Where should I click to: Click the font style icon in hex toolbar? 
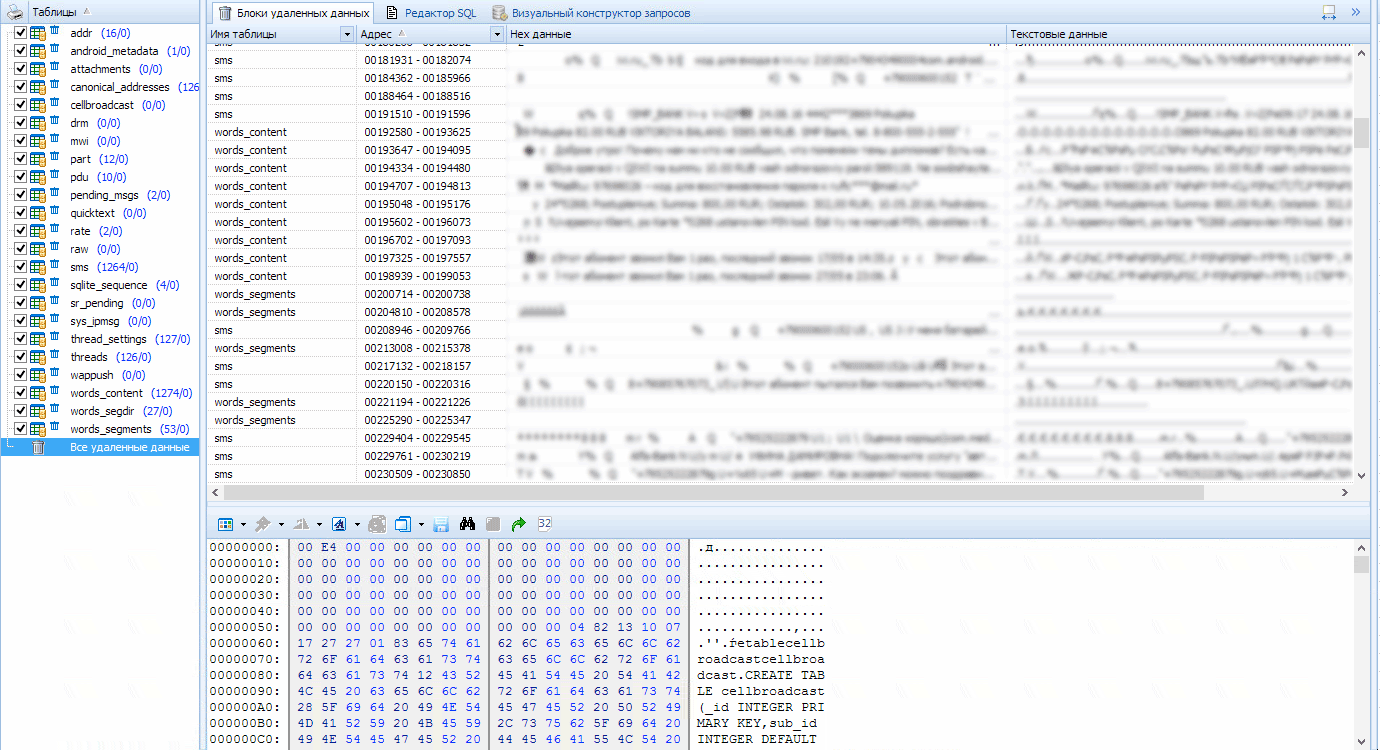pyautogui.click(x=339, y=524)
